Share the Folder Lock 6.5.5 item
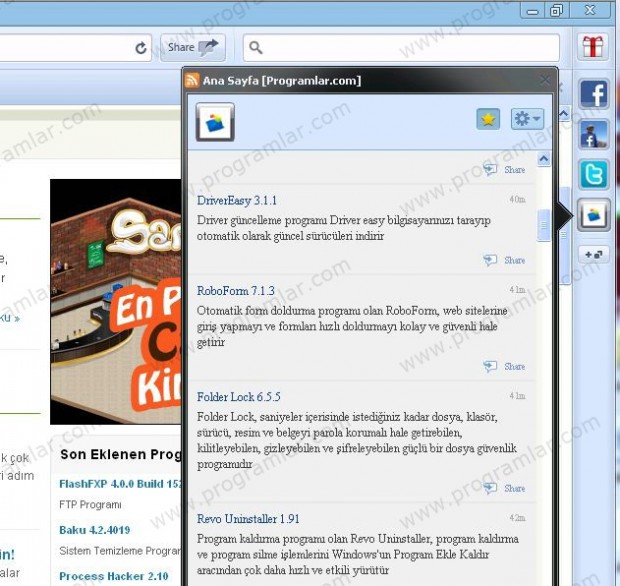Viewport: 620px width, 586px height. tap(505, 488)
